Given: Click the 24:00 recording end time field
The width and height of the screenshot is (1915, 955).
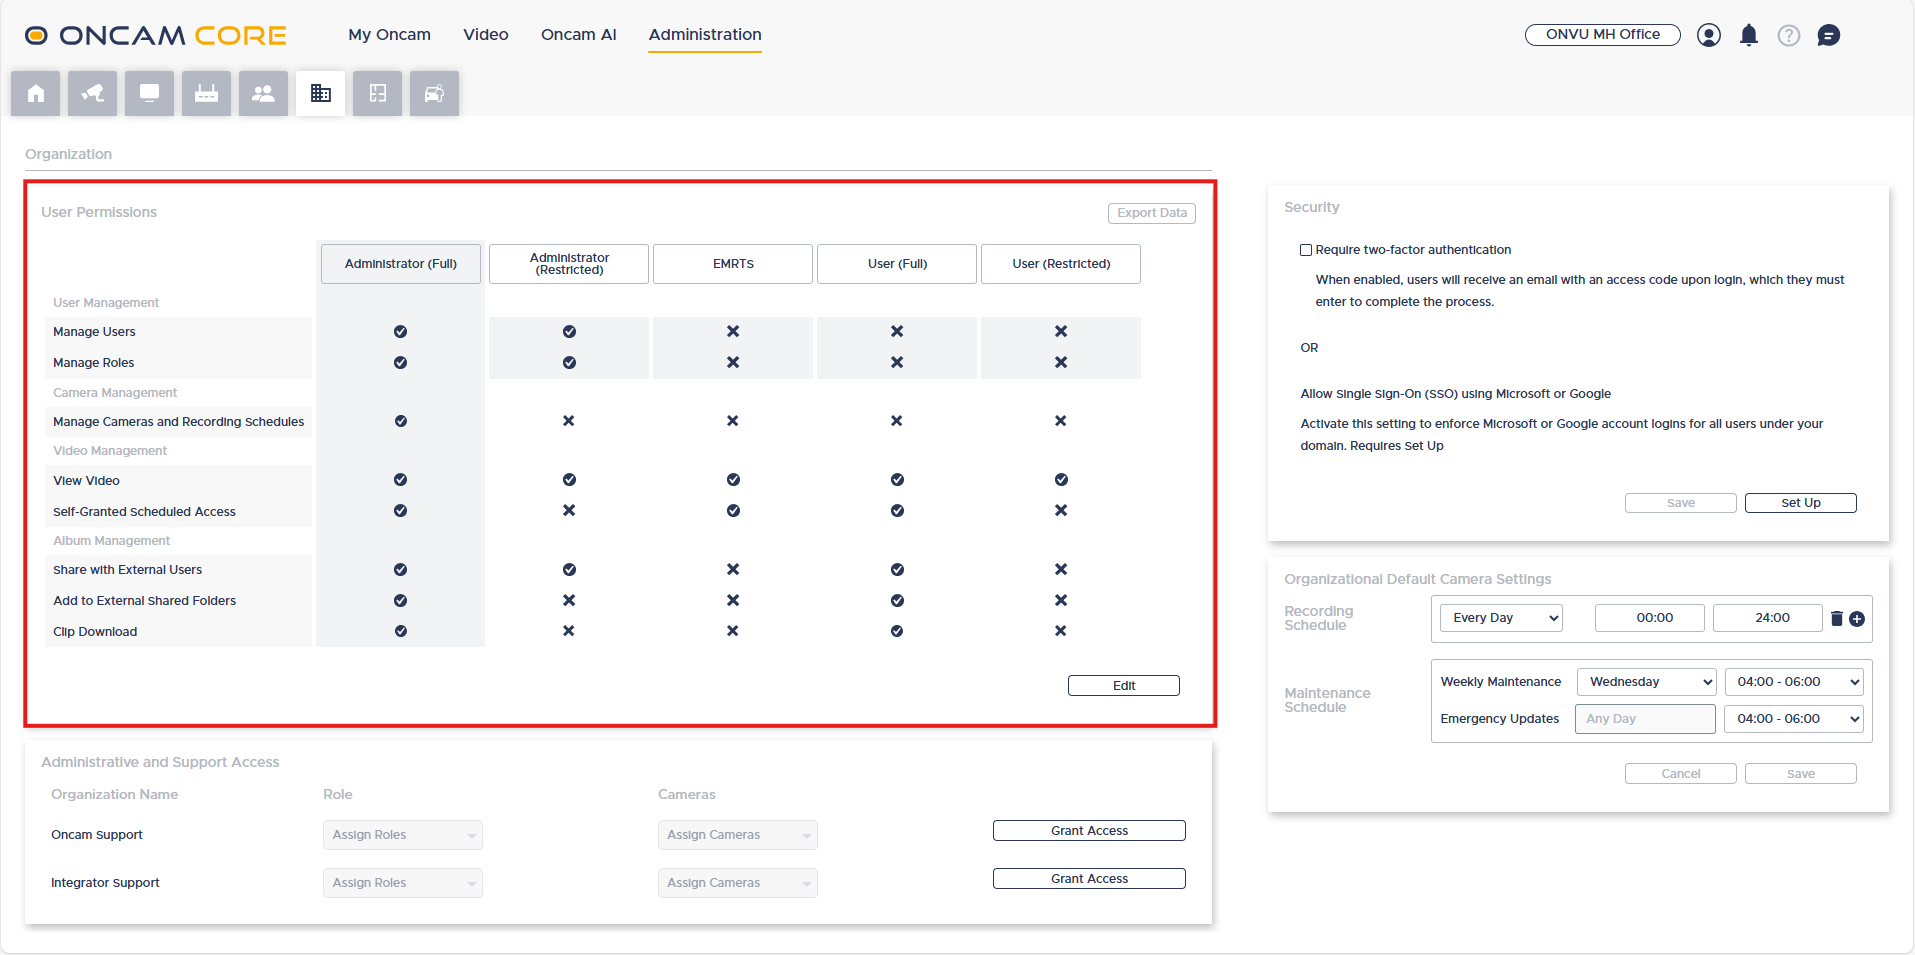Looking at the screenshot, I should tap(1768, 618).
